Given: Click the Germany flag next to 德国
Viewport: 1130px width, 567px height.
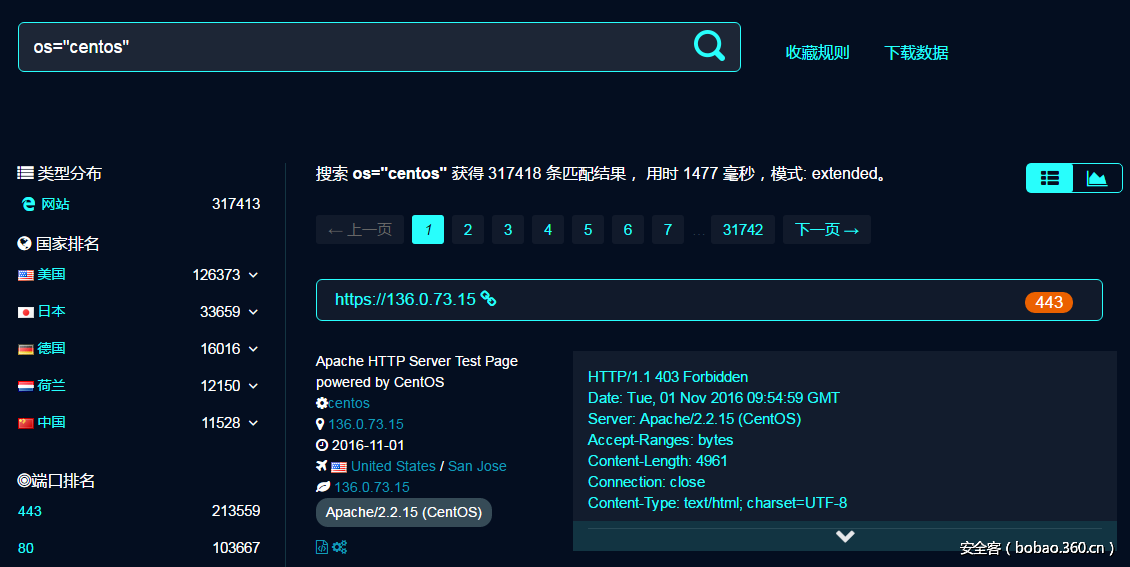Looking at the screenshot, I should [26, 349].
